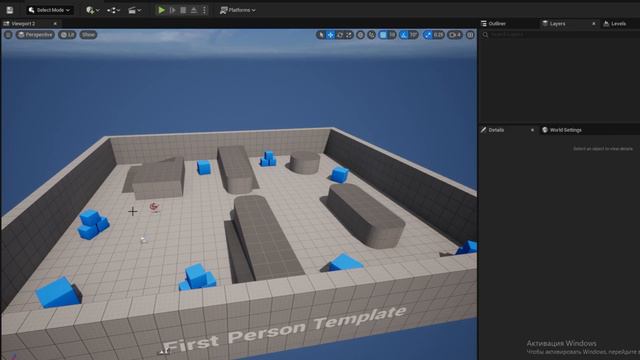640x360 pixels.
Task: Click the Skip Frame button
Action: point(172,10)
